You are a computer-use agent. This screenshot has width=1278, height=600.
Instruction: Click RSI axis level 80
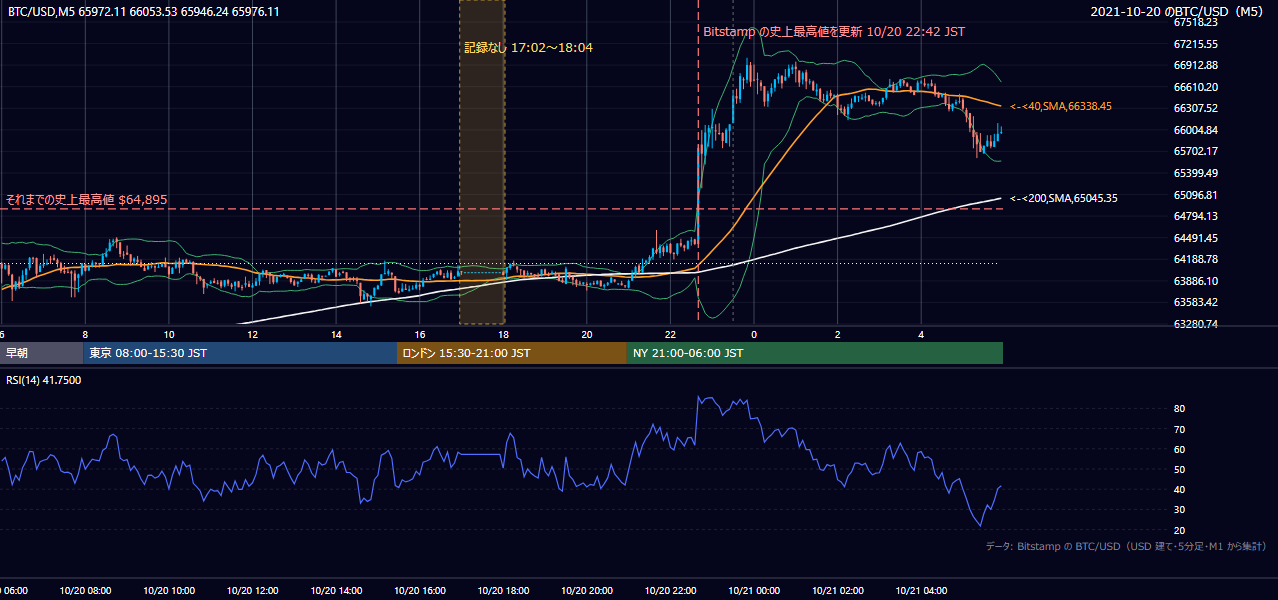[1179, 409]
